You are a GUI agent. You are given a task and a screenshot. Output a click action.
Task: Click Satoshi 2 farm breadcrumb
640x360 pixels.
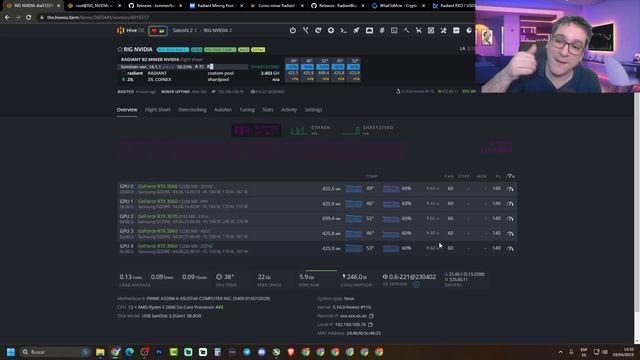tap(184, 30)
